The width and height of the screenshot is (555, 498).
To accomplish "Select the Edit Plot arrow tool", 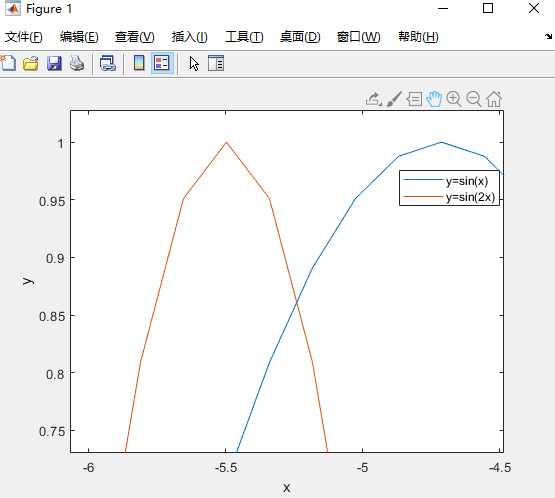I will tap(194, 64).
